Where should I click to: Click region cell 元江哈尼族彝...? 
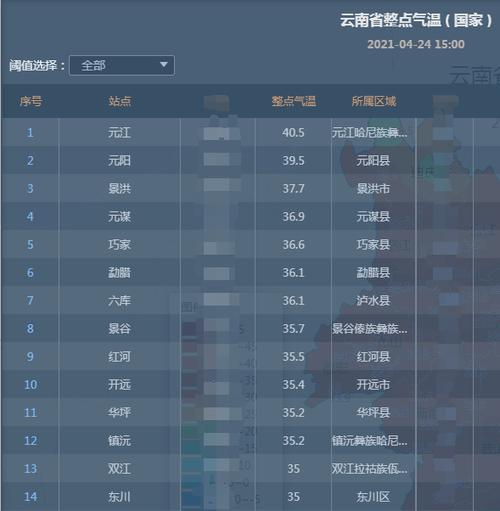click(369, 133)
